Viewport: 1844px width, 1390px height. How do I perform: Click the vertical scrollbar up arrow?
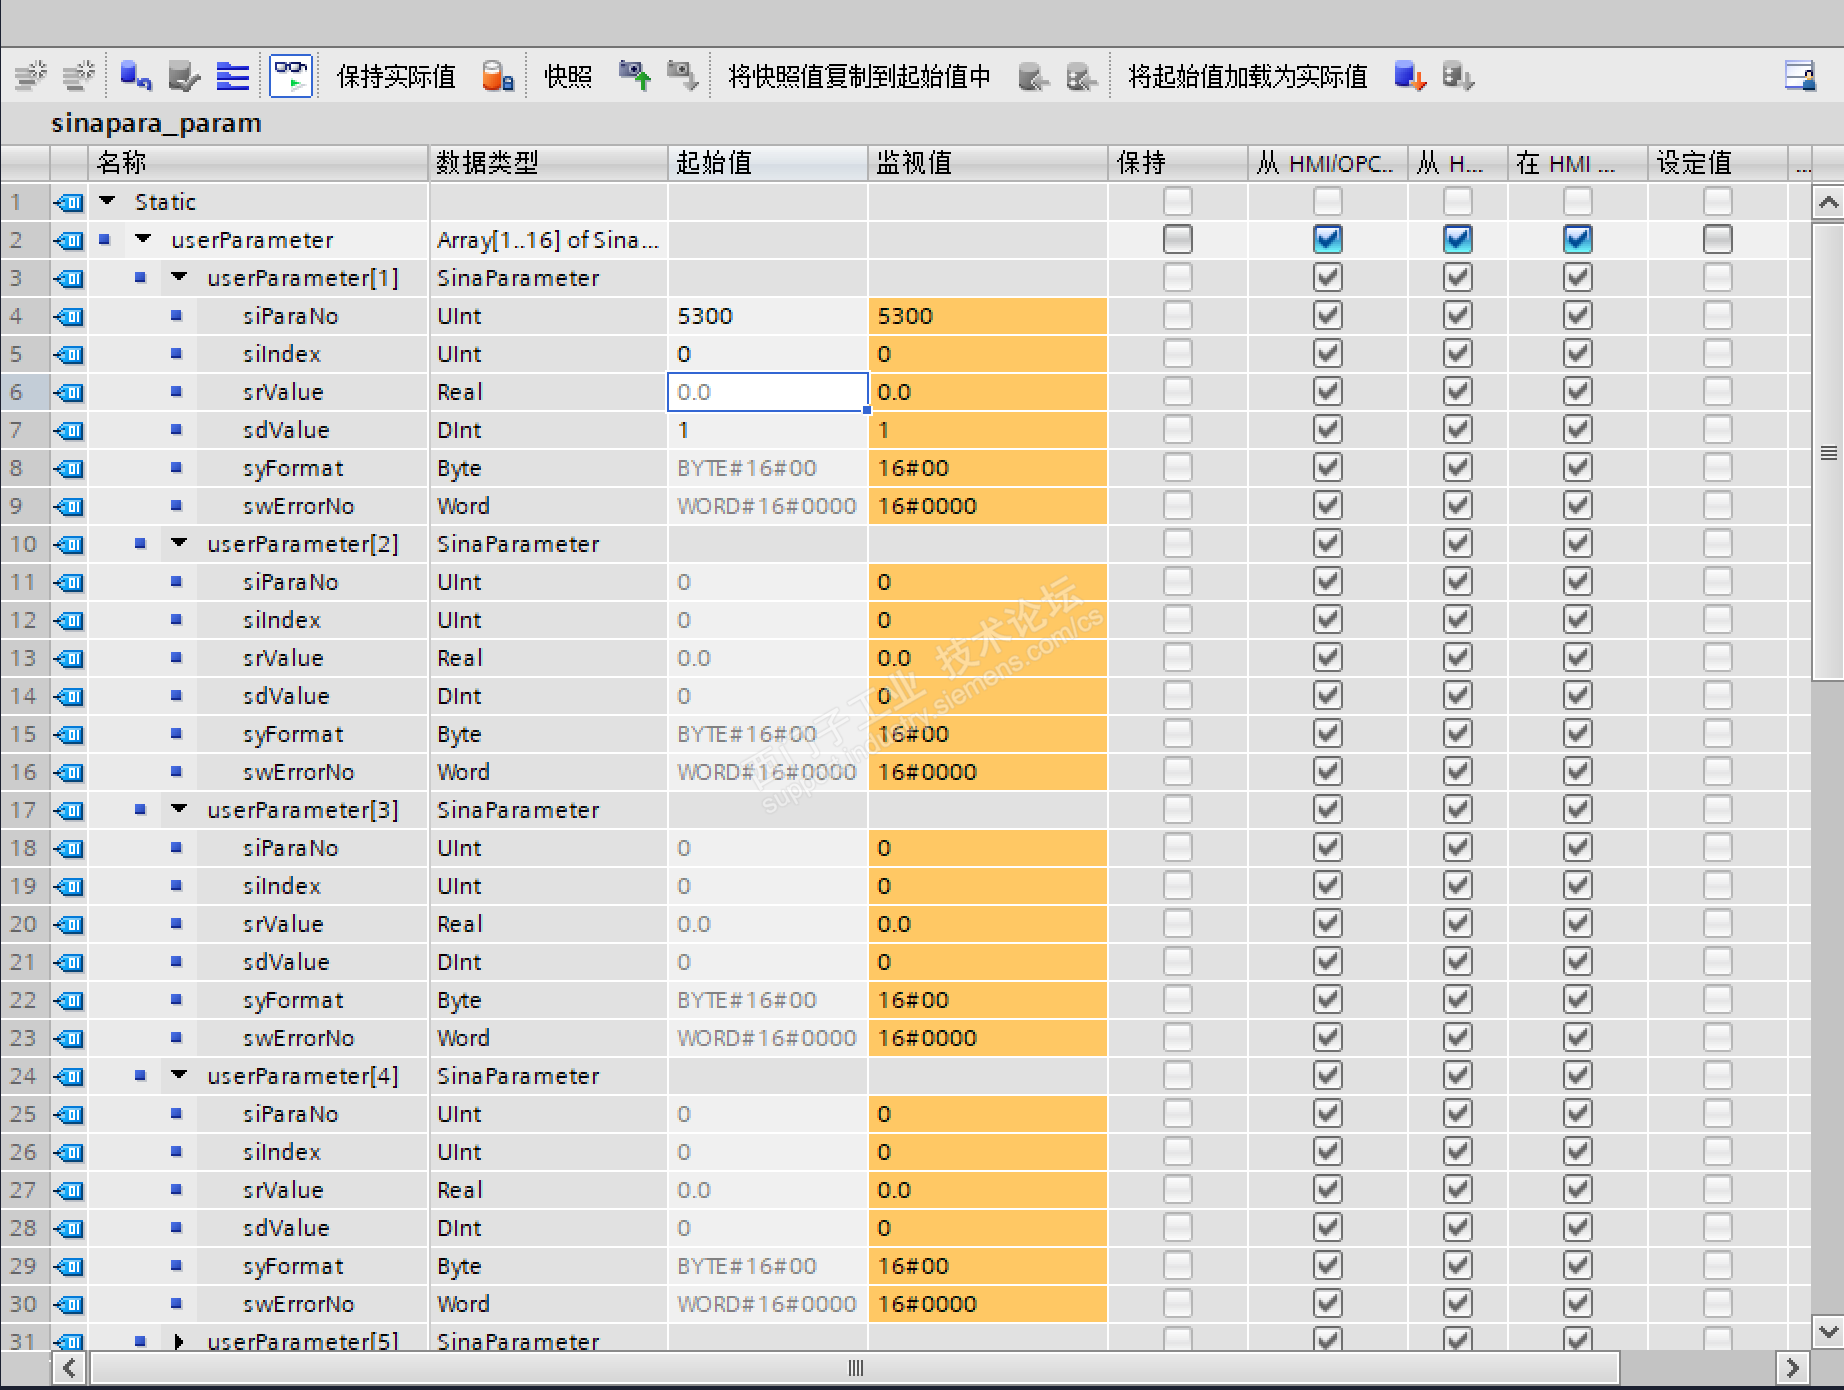[x=1828, y=203]
